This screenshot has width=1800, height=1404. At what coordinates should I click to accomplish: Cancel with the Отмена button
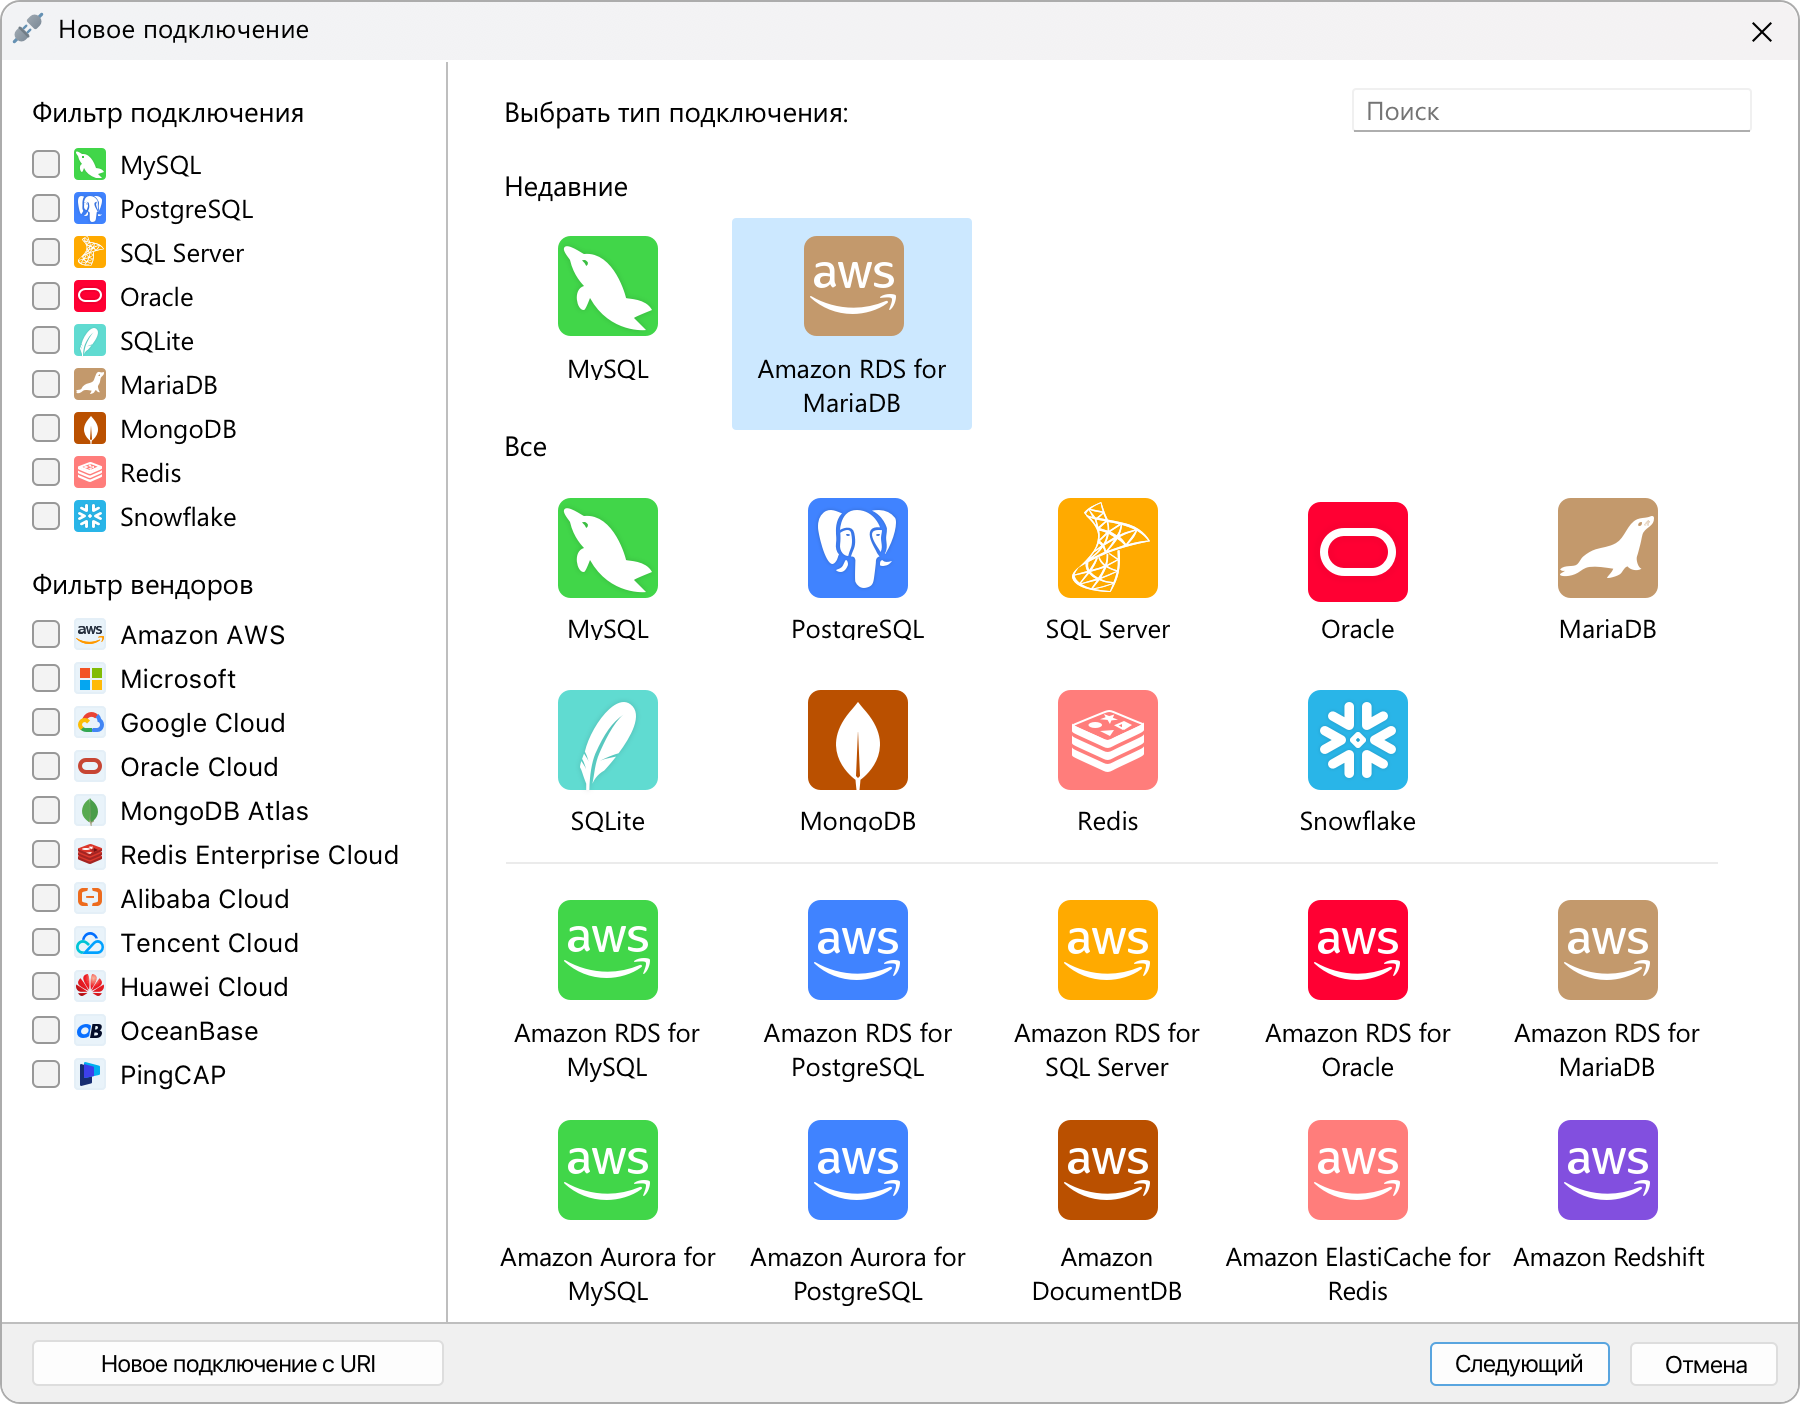(1705, 1364)
